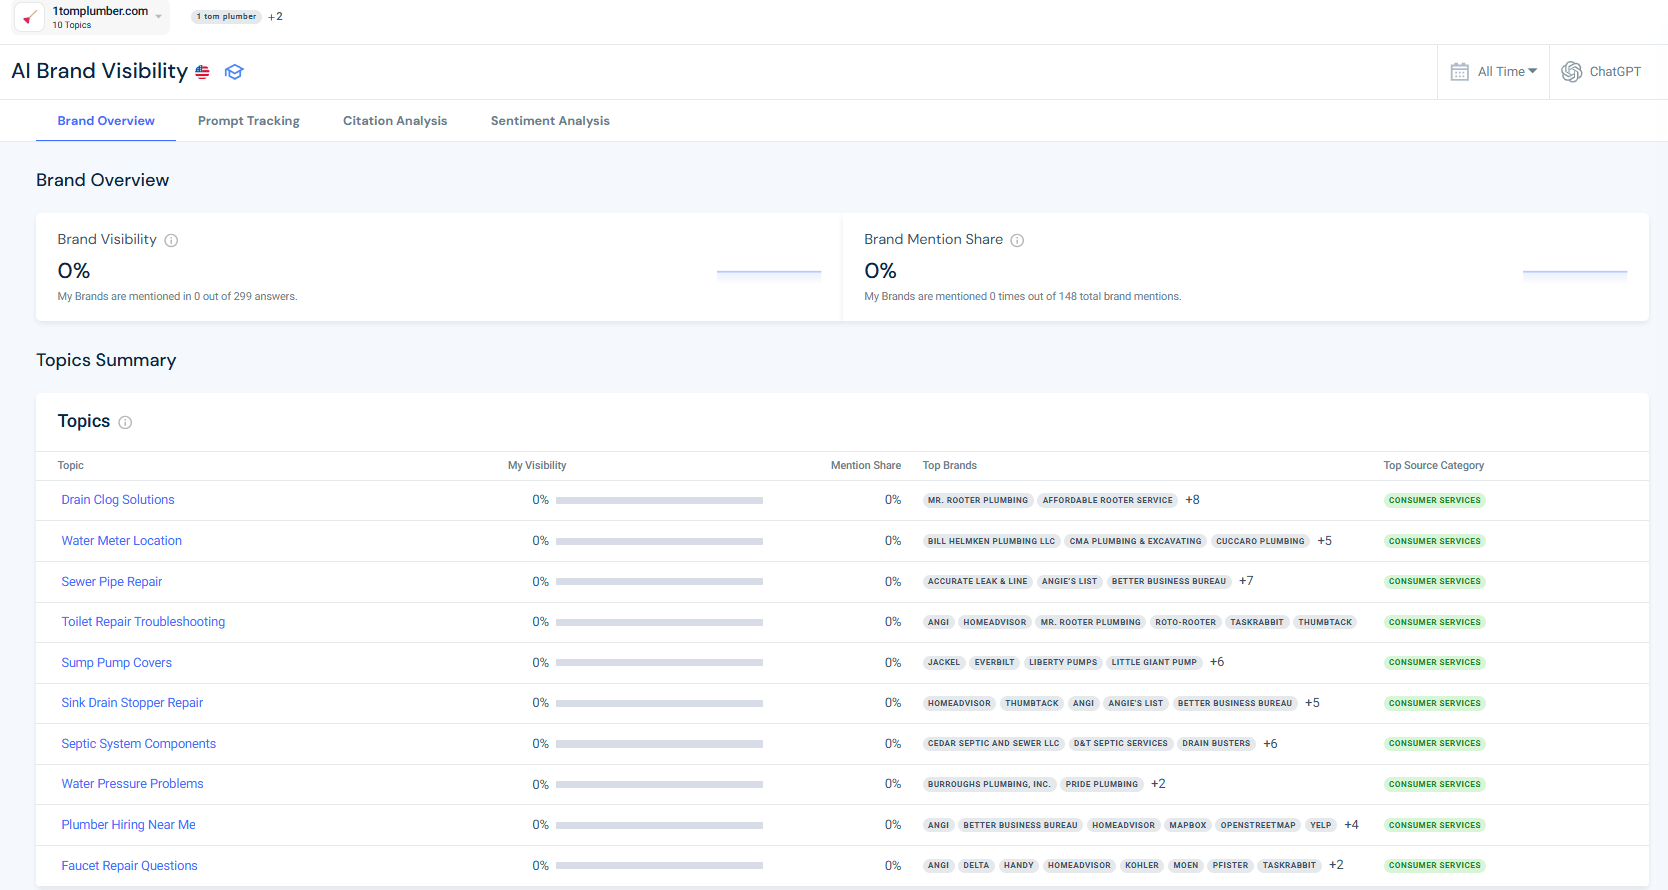Show the +8 more brands for Drain Clog

coord(1192,500)
